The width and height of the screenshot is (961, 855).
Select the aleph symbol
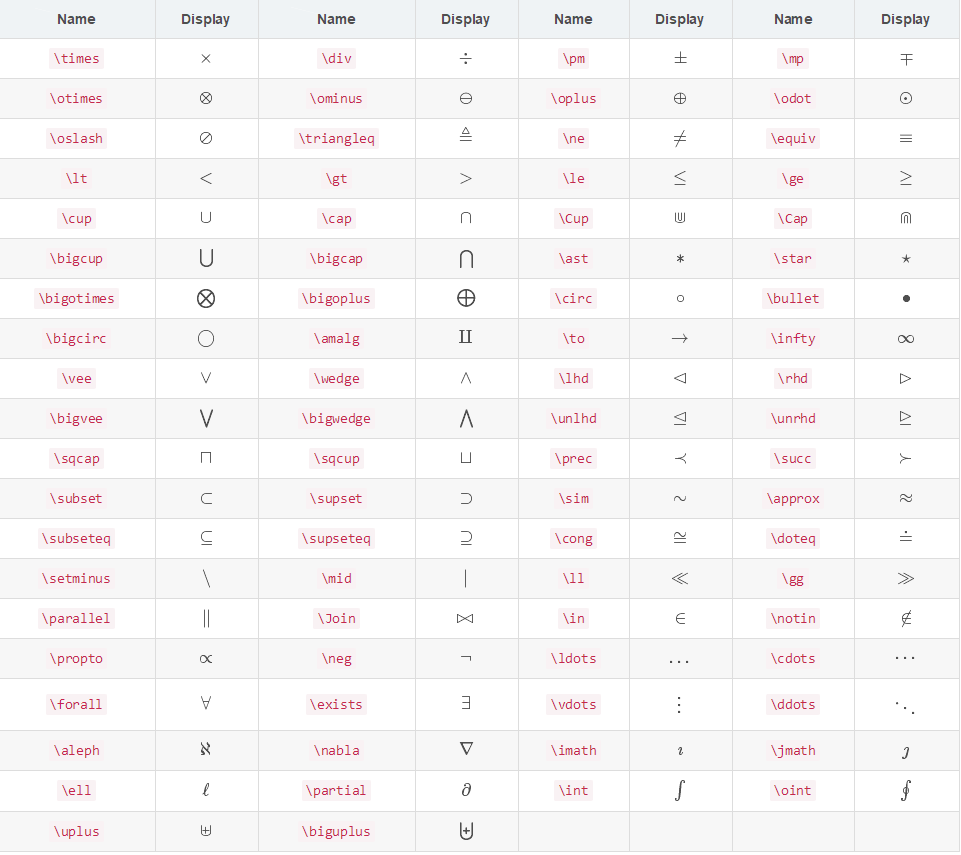(206, 749)
